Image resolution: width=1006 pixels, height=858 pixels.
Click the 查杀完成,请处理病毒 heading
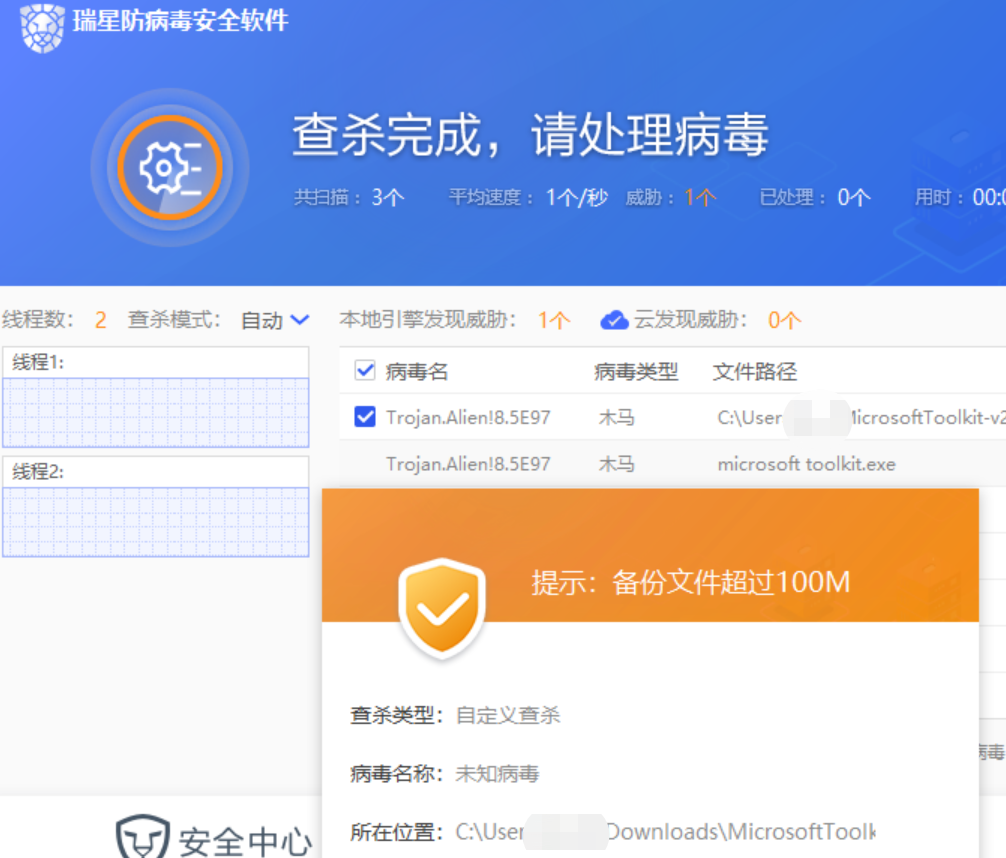tap(530, 134)
